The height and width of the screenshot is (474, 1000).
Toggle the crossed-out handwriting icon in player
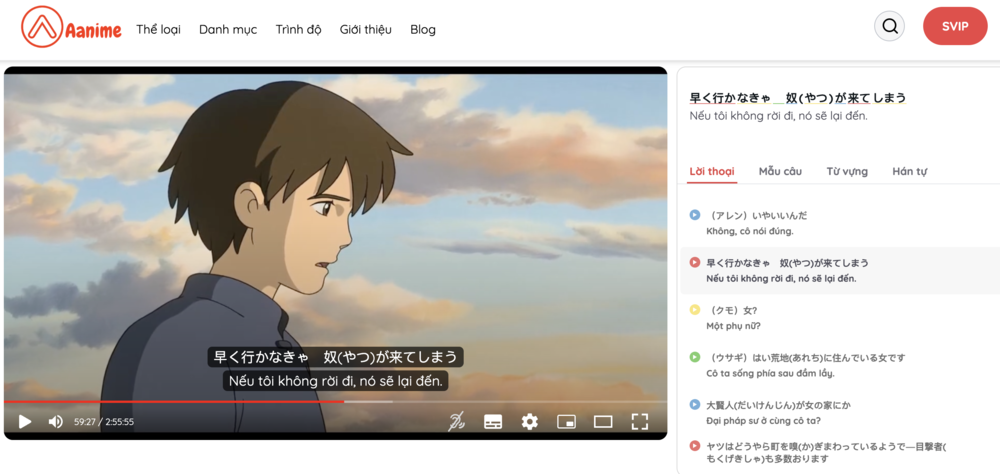tap(456, 422)
